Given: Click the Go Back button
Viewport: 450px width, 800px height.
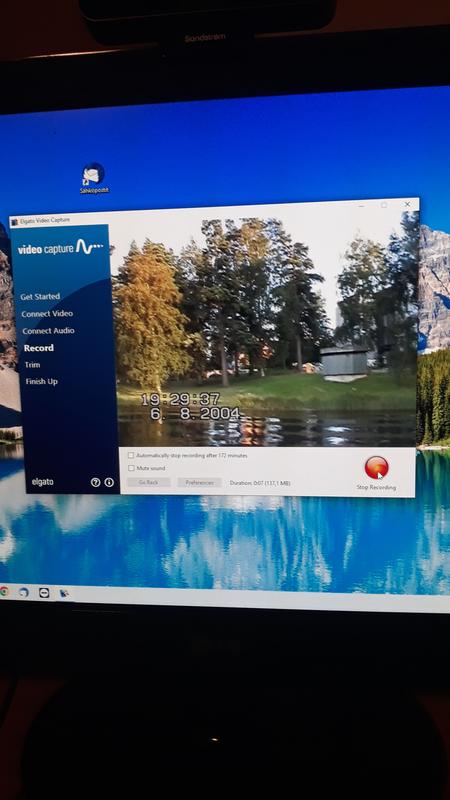Looking at the screenshot, I should coord(148,482).
